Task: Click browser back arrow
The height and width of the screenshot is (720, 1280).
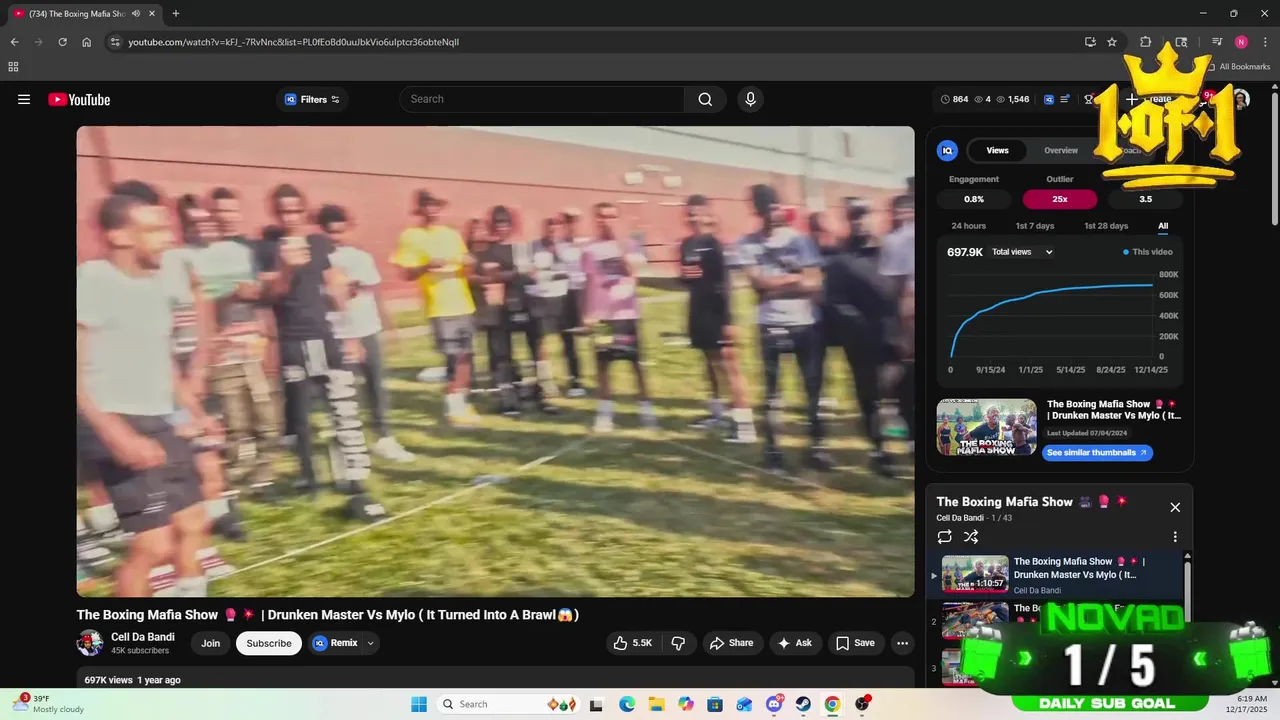Action: click(14, 42)
